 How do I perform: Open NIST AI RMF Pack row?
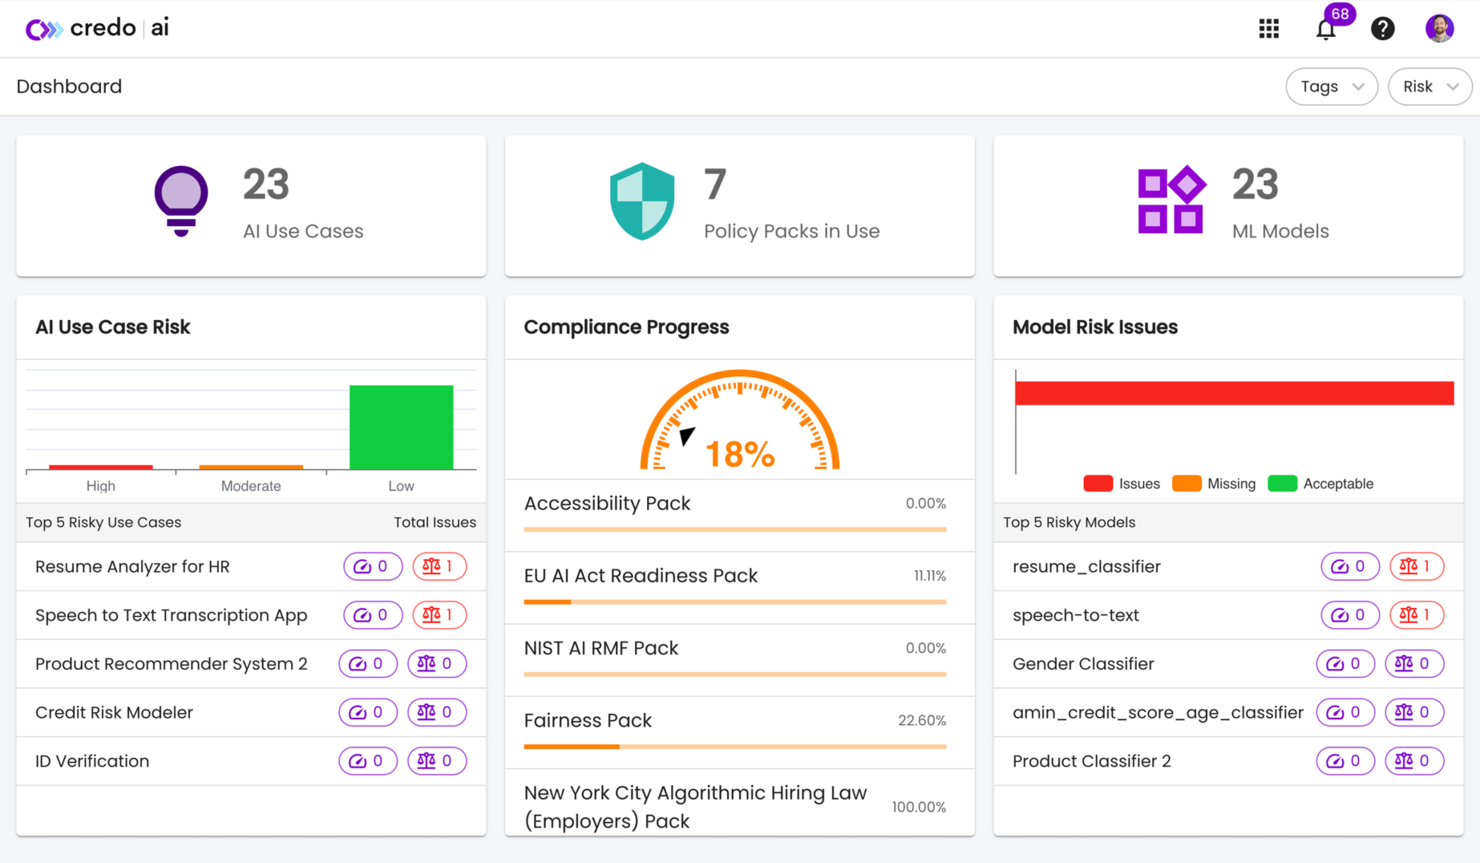coord(740,660)
